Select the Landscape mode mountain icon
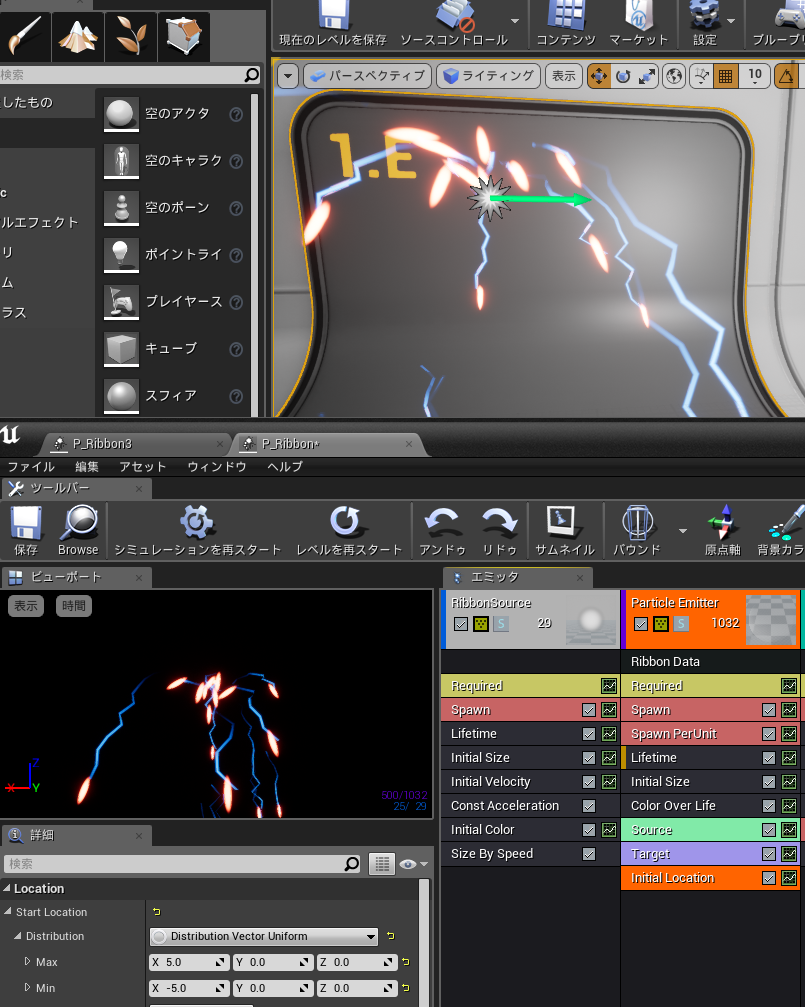Screen dimensions: 805x1007 [x=78, y=35]
